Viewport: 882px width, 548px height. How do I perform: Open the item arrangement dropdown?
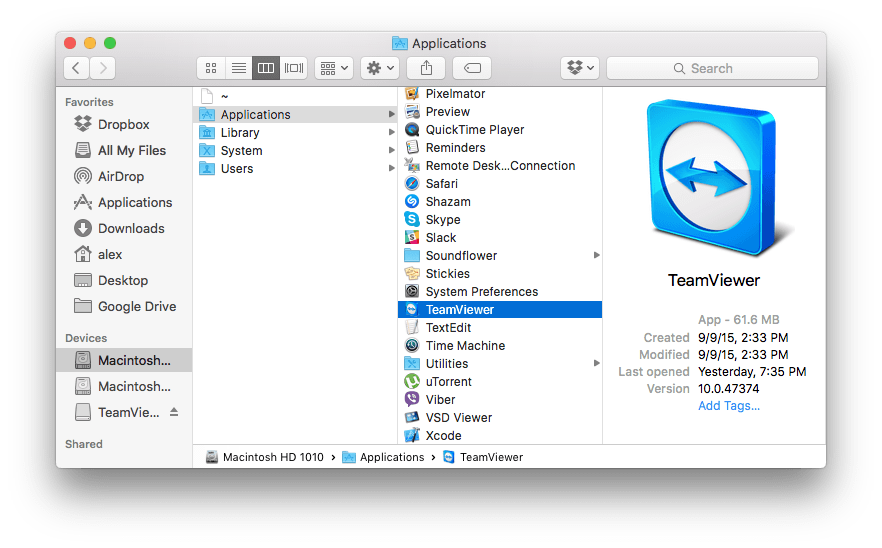point(334,68)
